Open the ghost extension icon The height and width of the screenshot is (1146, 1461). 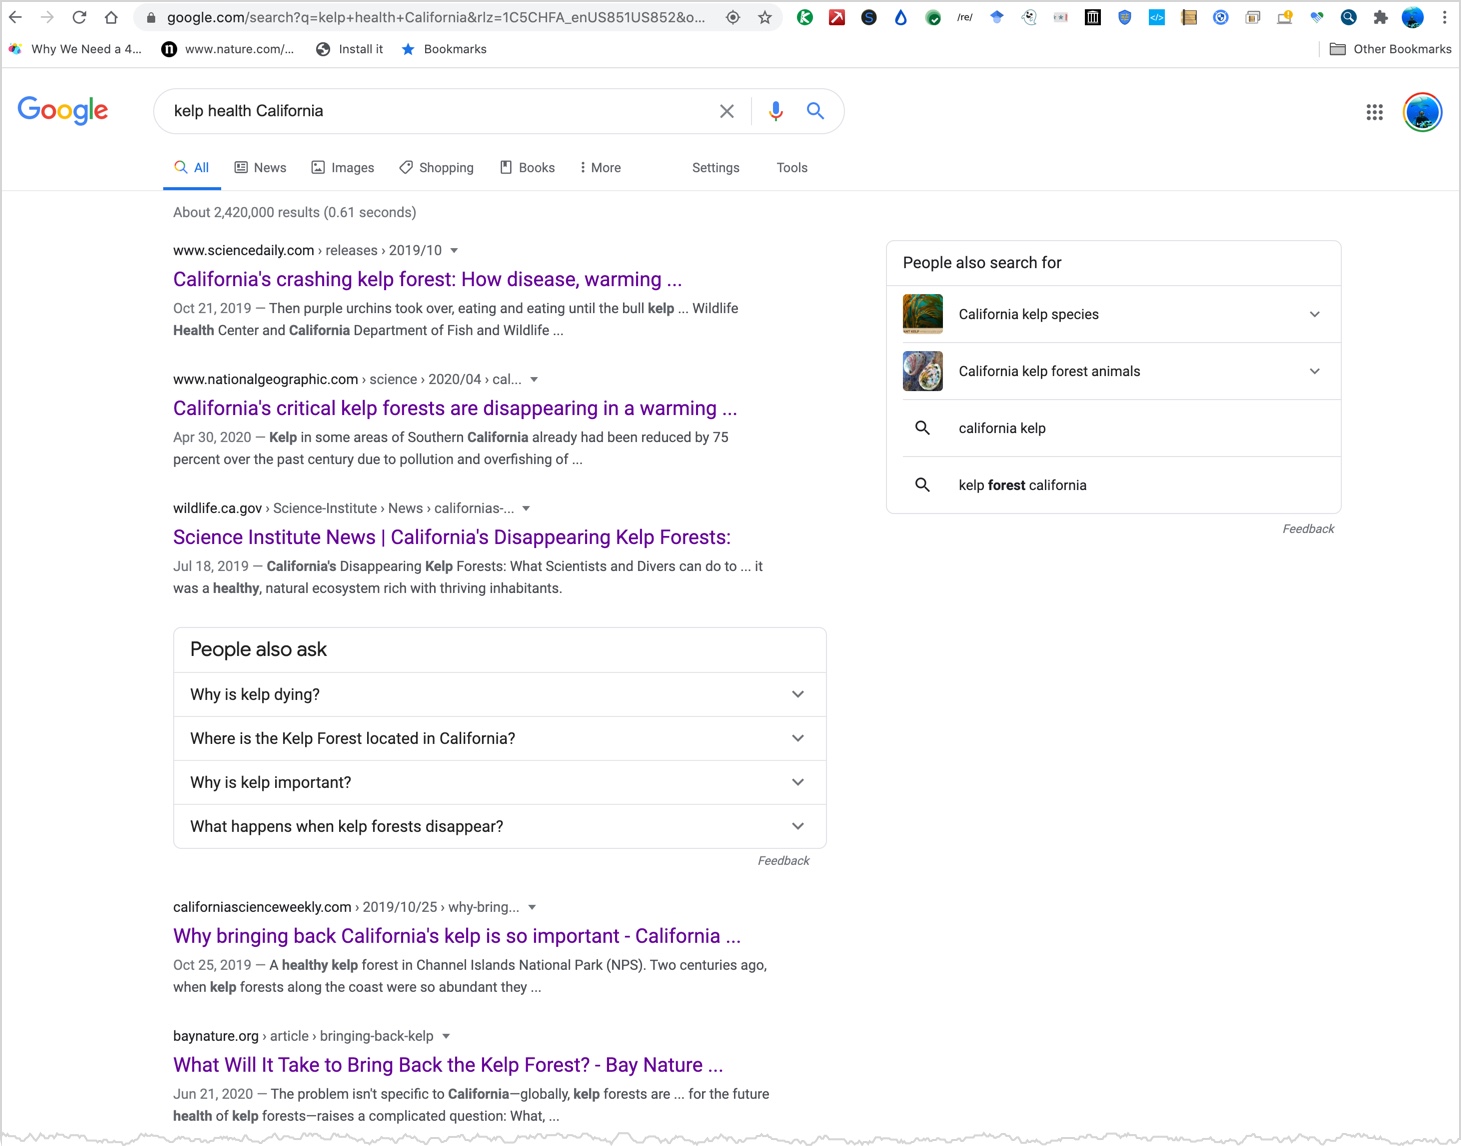click(x=1029, y=17)
